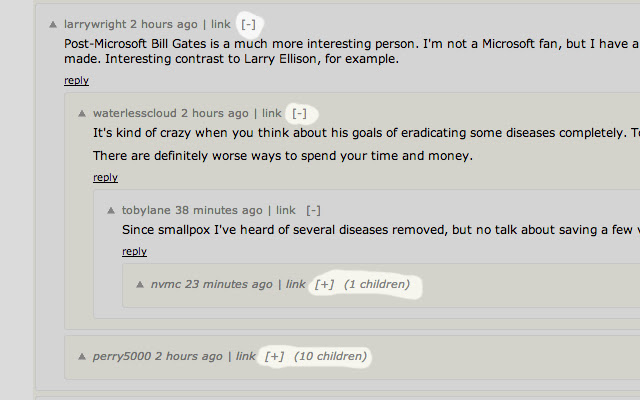The image size is (640, 400).
Task: Open waterlesscloud's user profile
Action: [135, 114]
